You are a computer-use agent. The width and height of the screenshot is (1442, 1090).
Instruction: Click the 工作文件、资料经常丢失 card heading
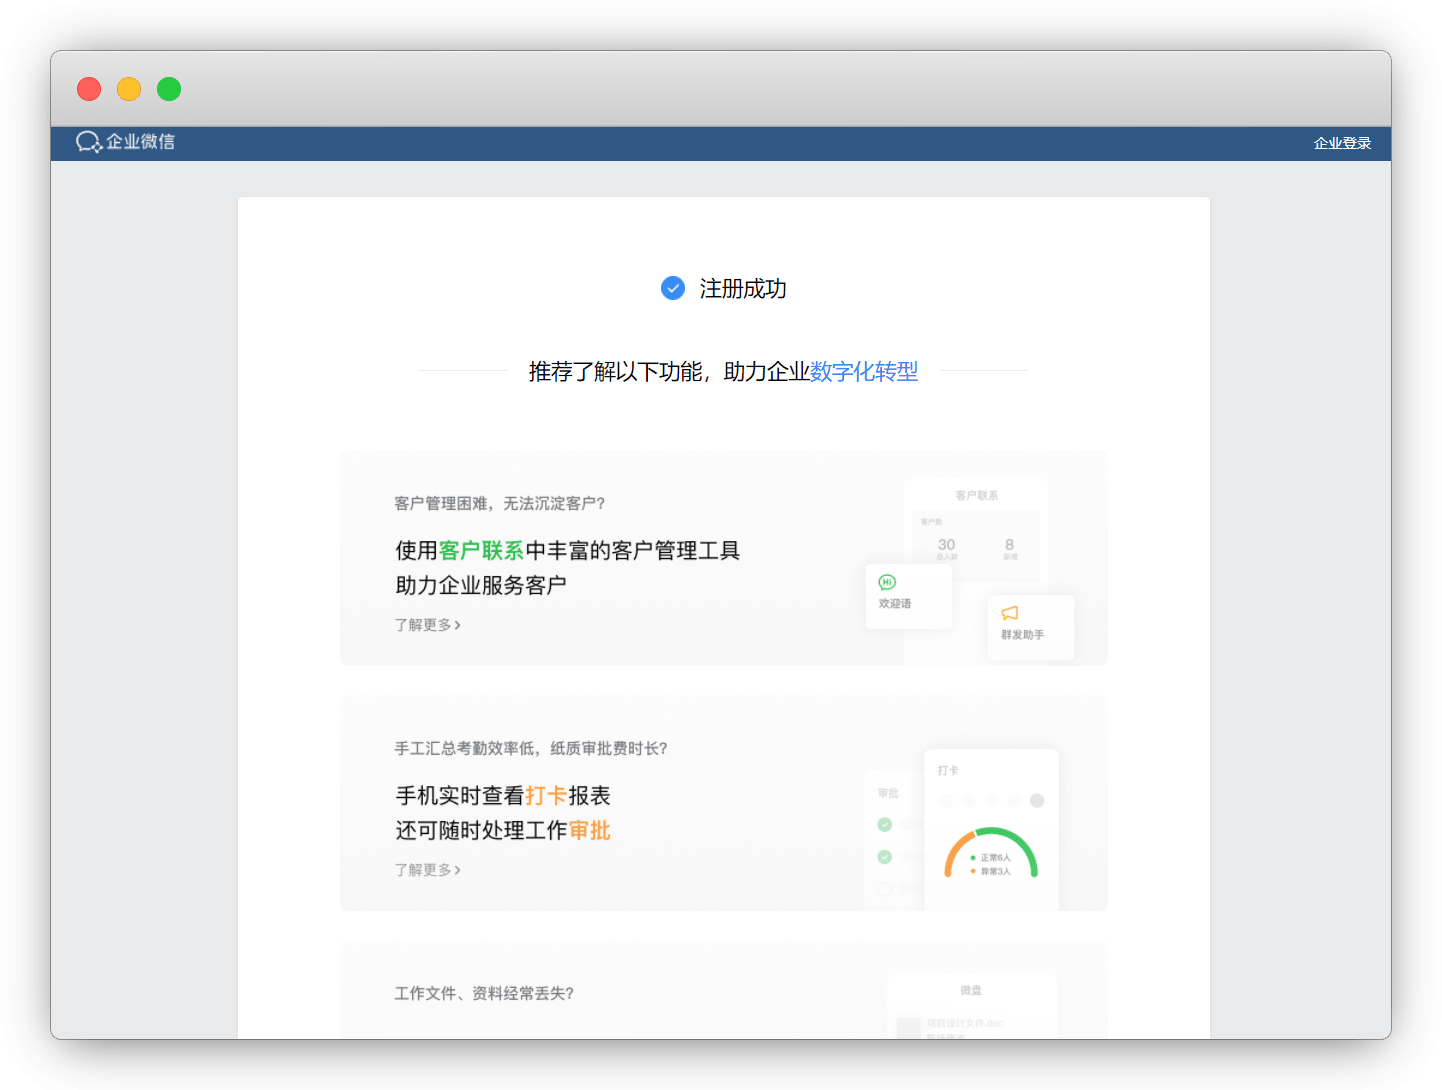484,993
